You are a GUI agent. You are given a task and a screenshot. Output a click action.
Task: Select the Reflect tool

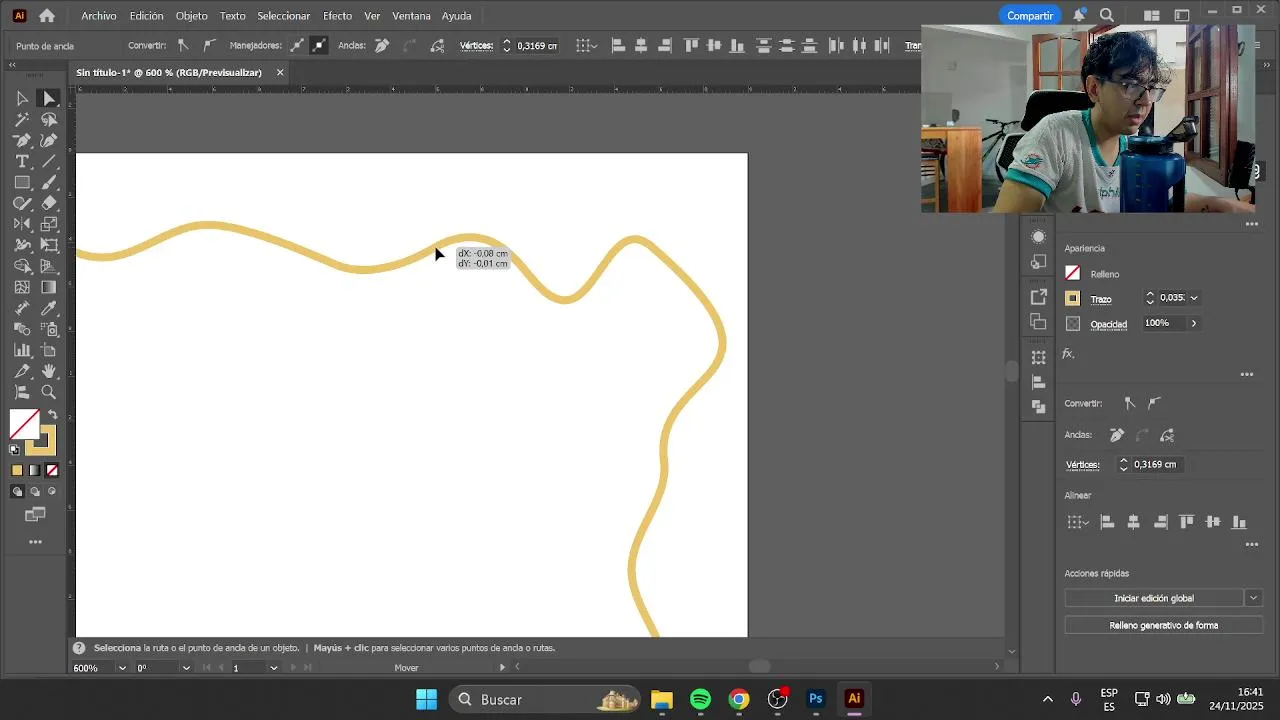pos(22,225)
